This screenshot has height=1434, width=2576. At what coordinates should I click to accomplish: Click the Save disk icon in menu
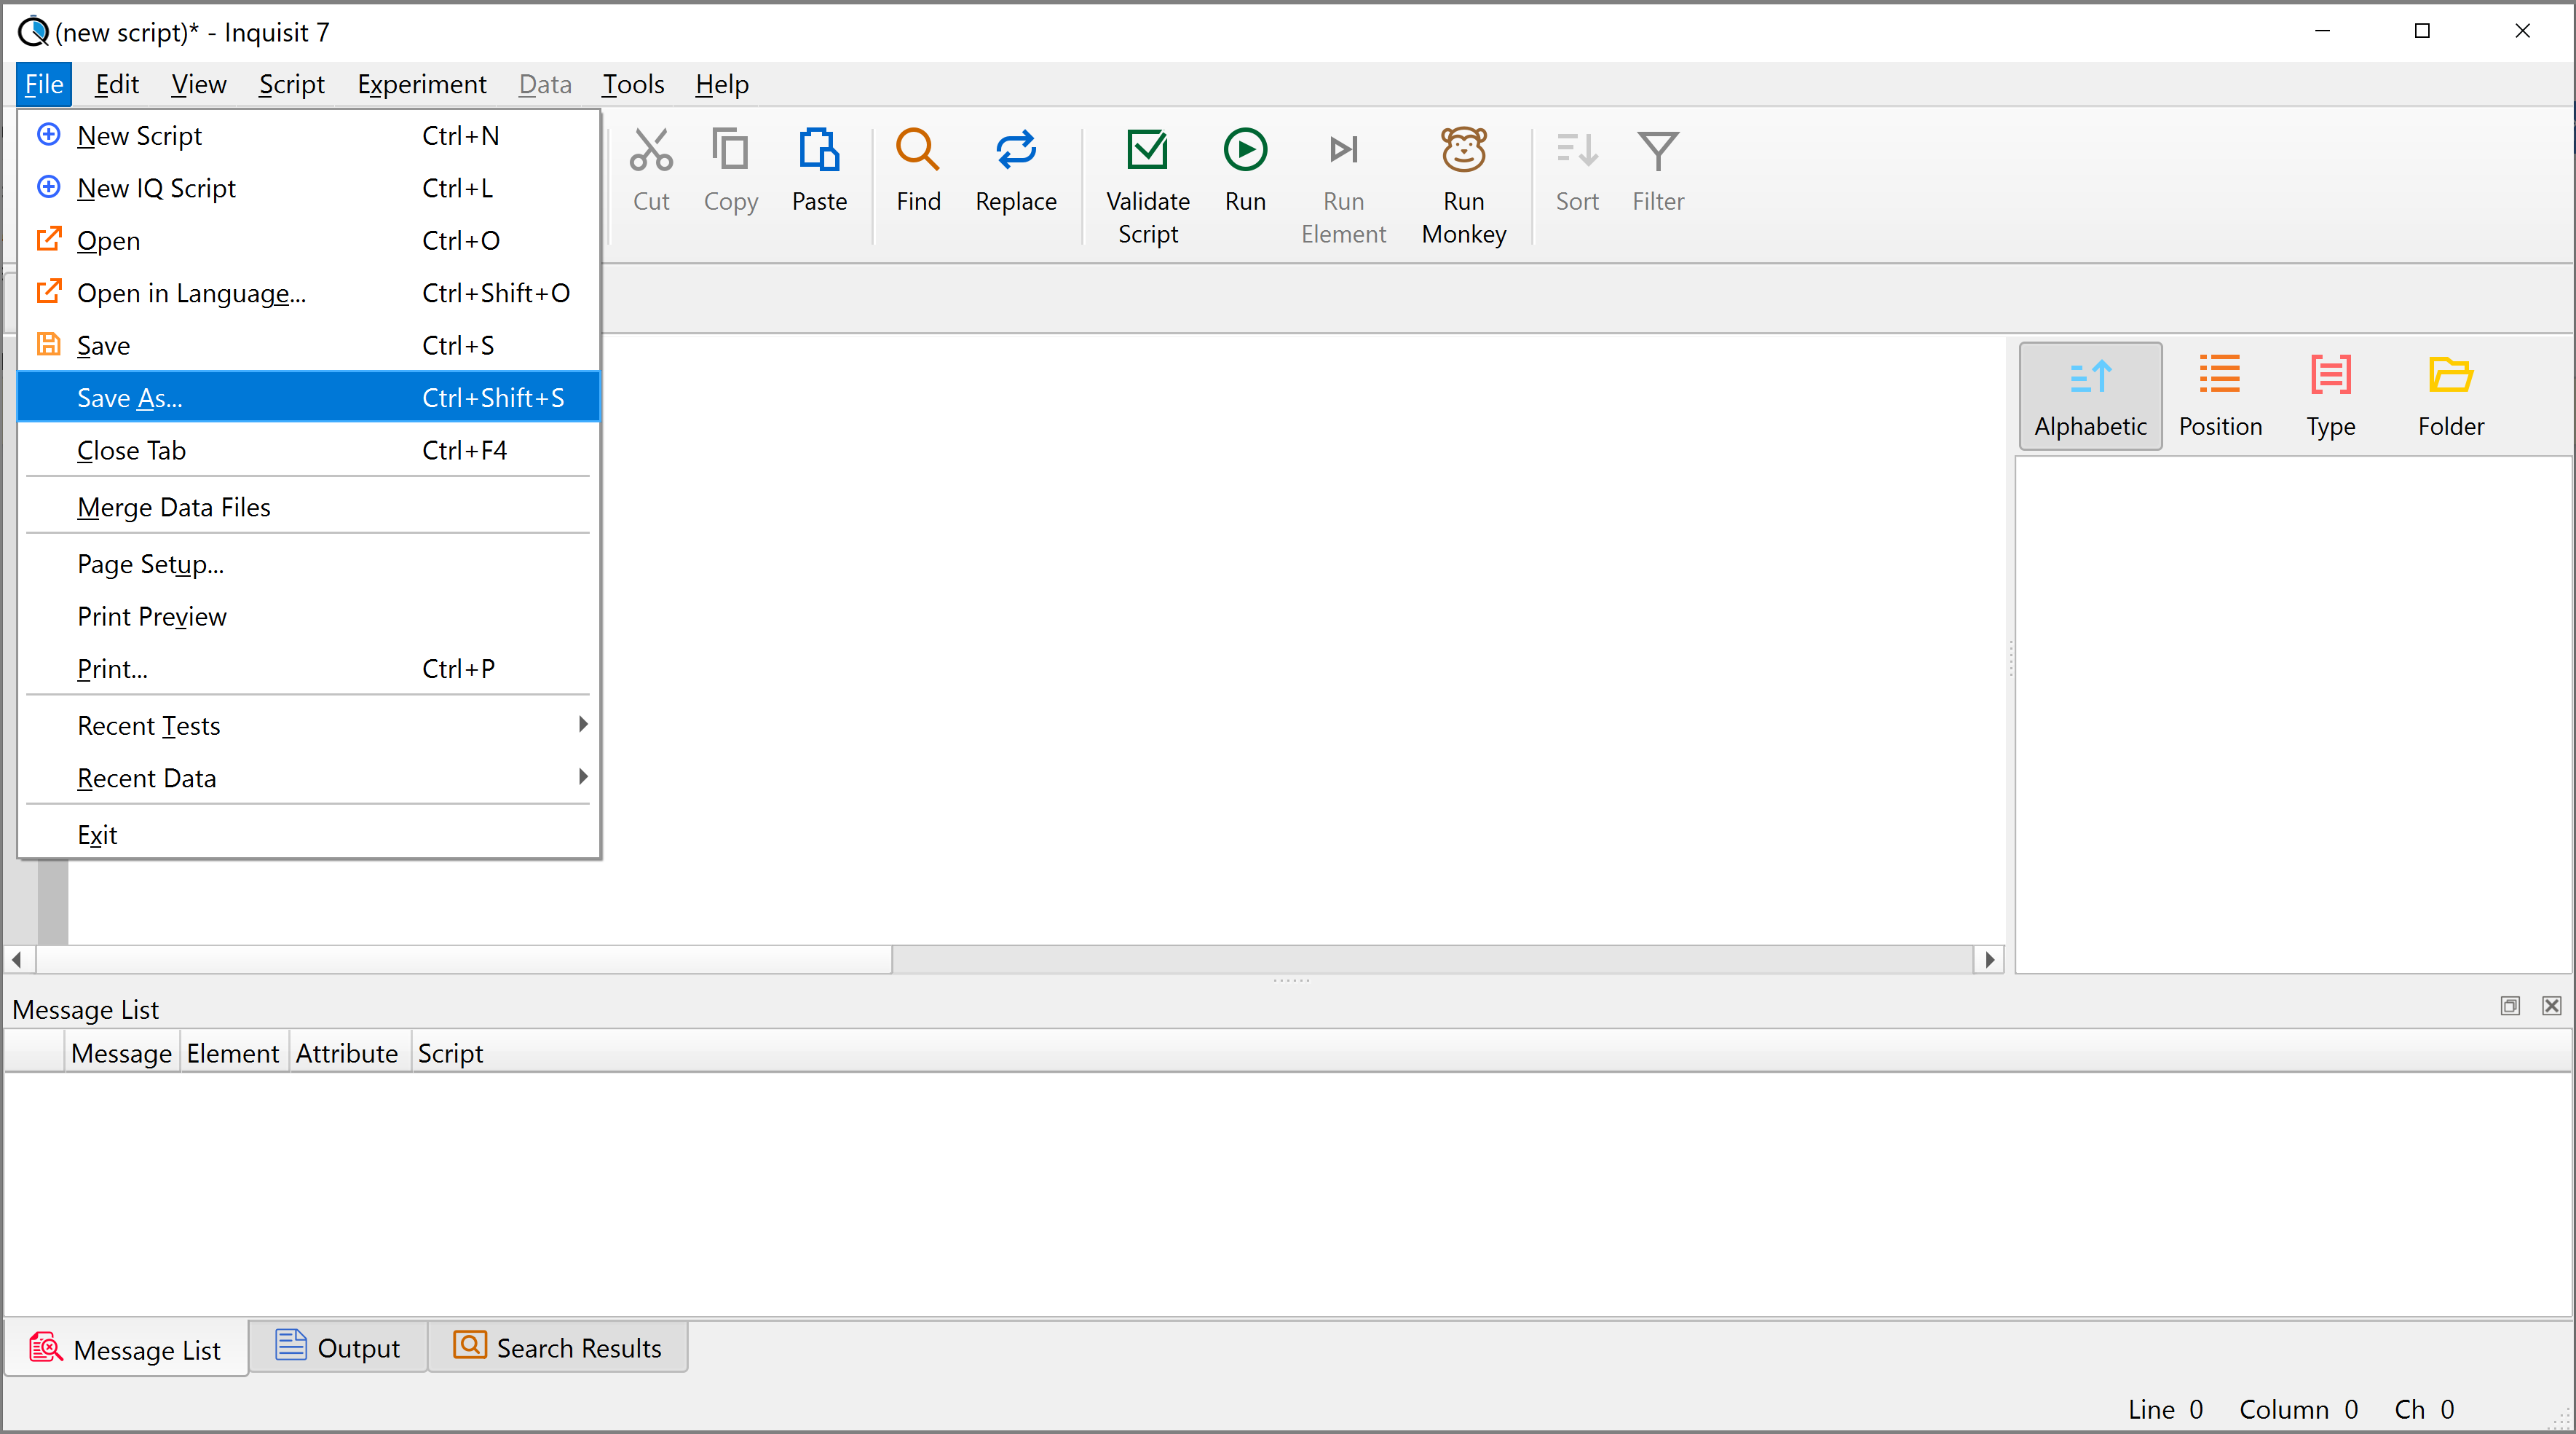pyautogui.click(x=48, y=344)
